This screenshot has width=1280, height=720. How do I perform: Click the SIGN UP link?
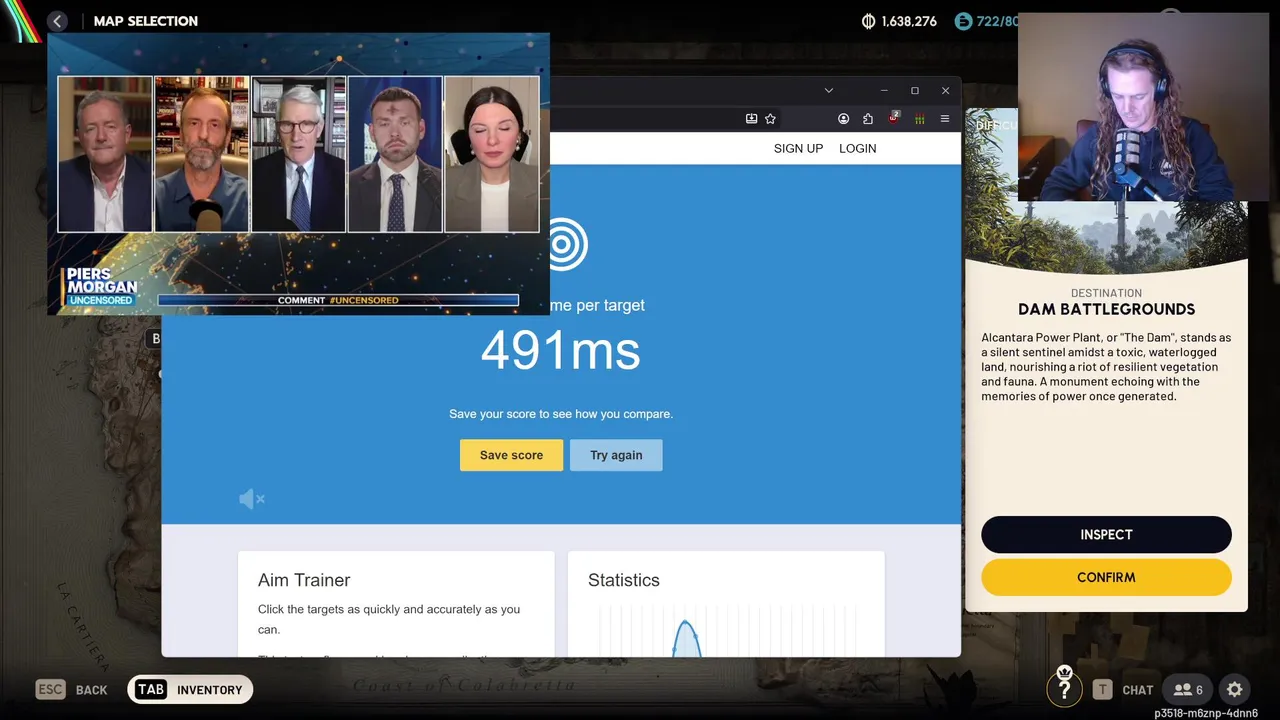click(798, 148)
